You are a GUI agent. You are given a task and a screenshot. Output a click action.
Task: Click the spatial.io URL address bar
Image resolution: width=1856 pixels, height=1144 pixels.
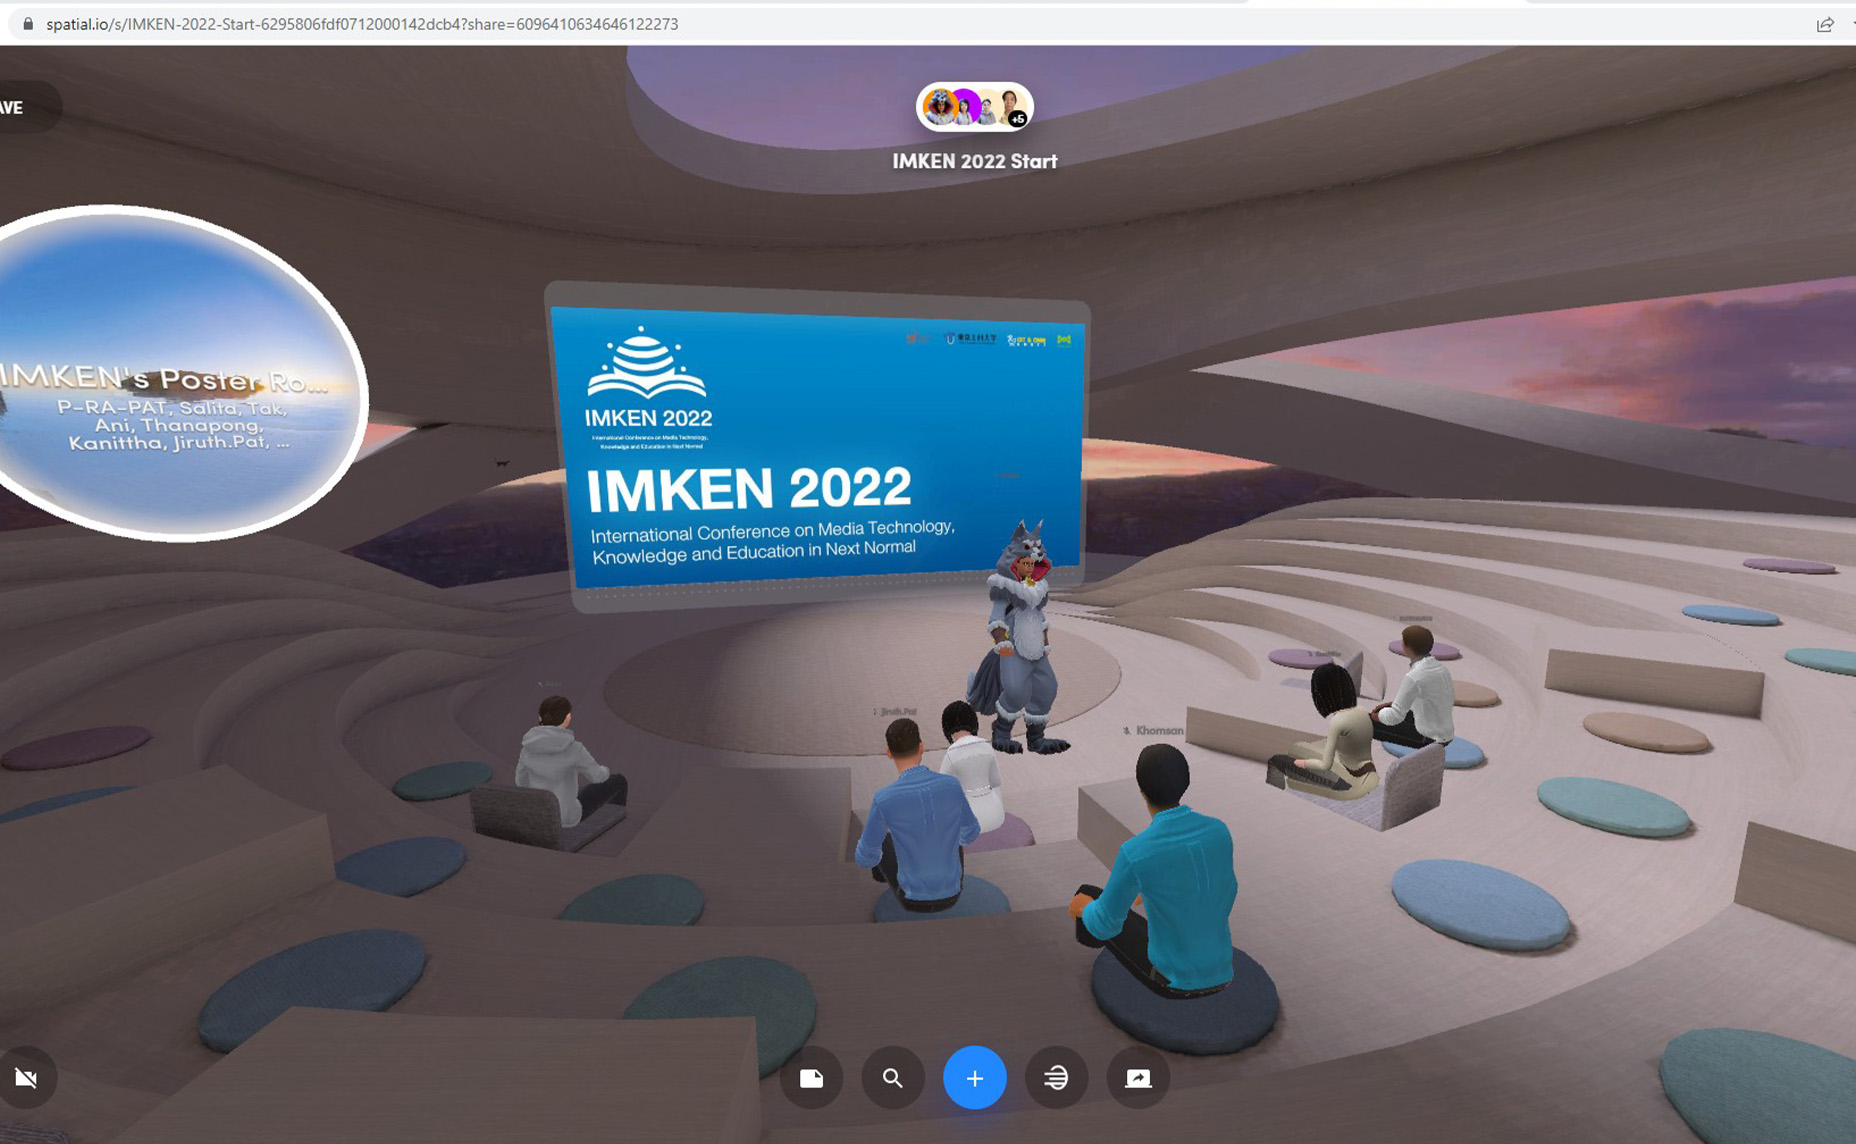coord(362,24)
